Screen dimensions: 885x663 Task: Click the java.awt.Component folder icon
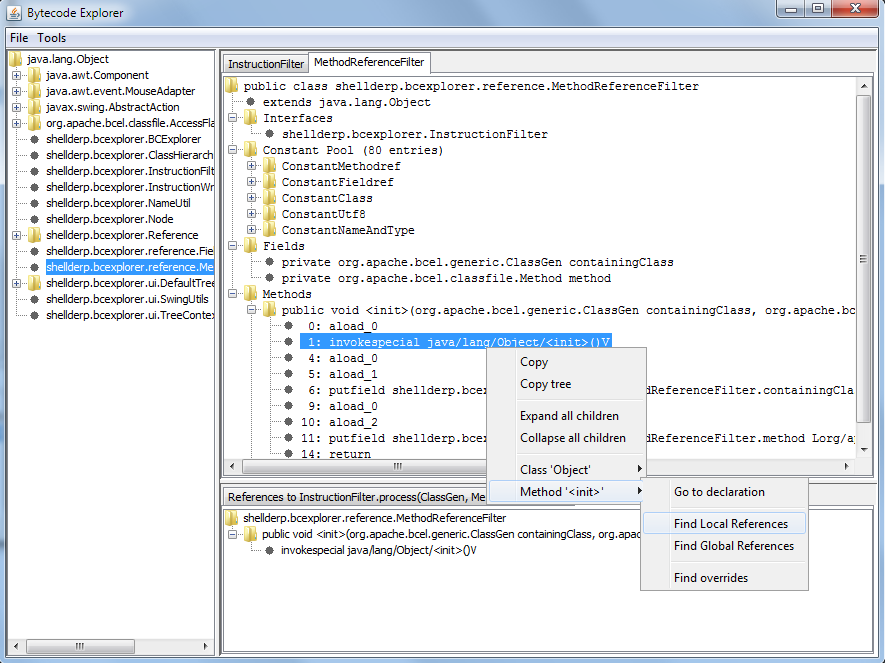[x=34, y=75]
